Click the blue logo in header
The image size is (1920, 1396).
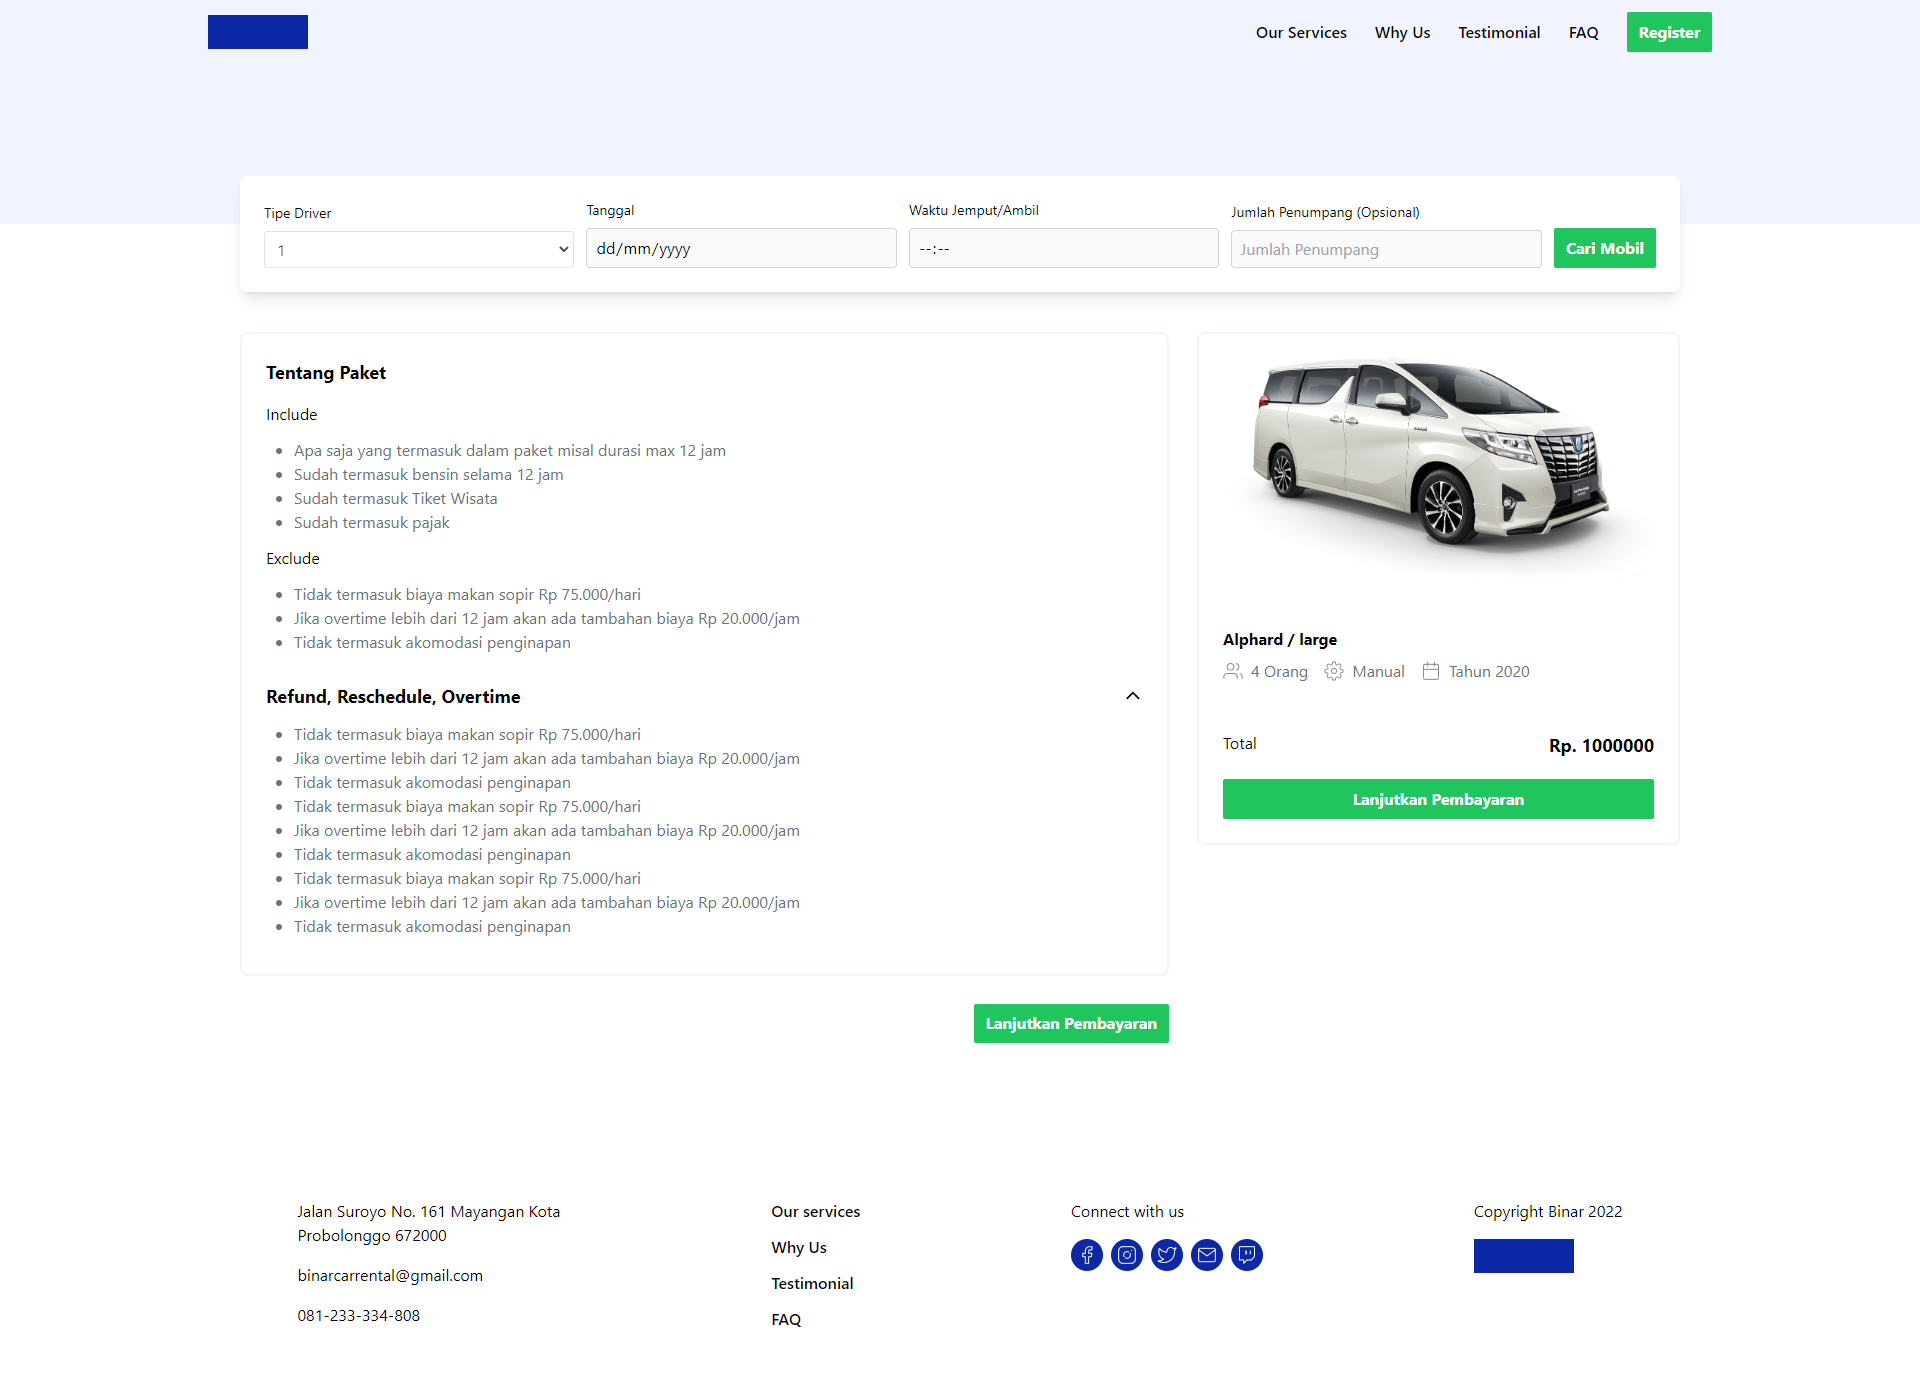point(258,32)
